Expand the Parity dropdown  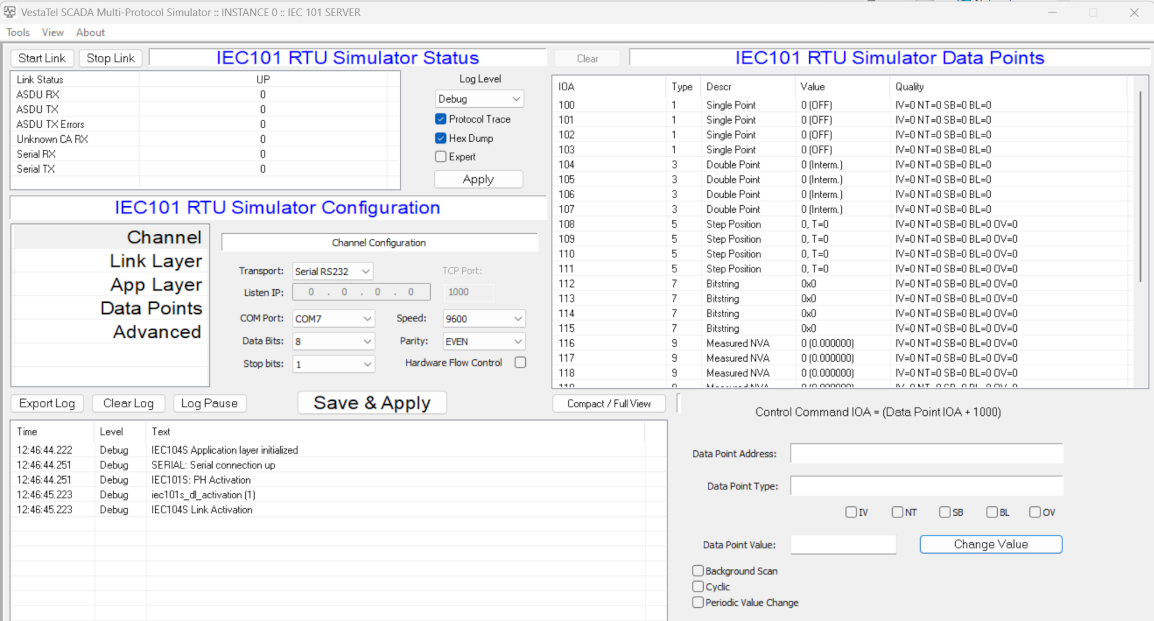click(484, 342)
